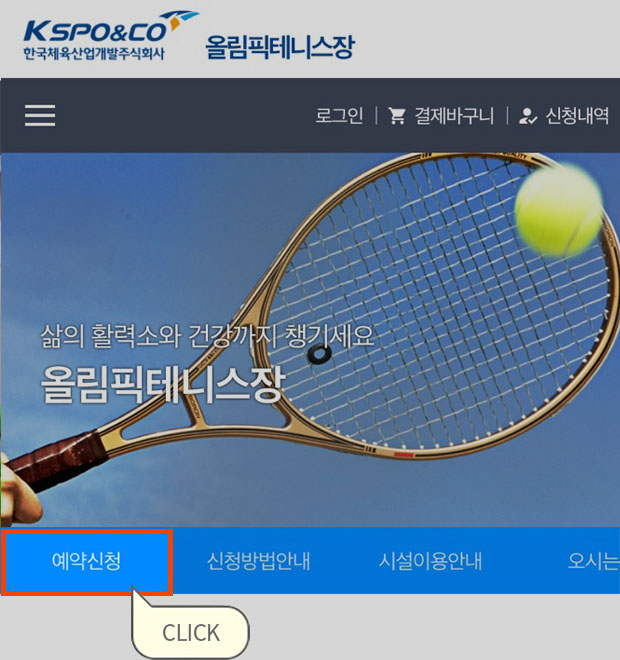Click the CLICK callout bubble
620x660 pixels.
[191, 631]
